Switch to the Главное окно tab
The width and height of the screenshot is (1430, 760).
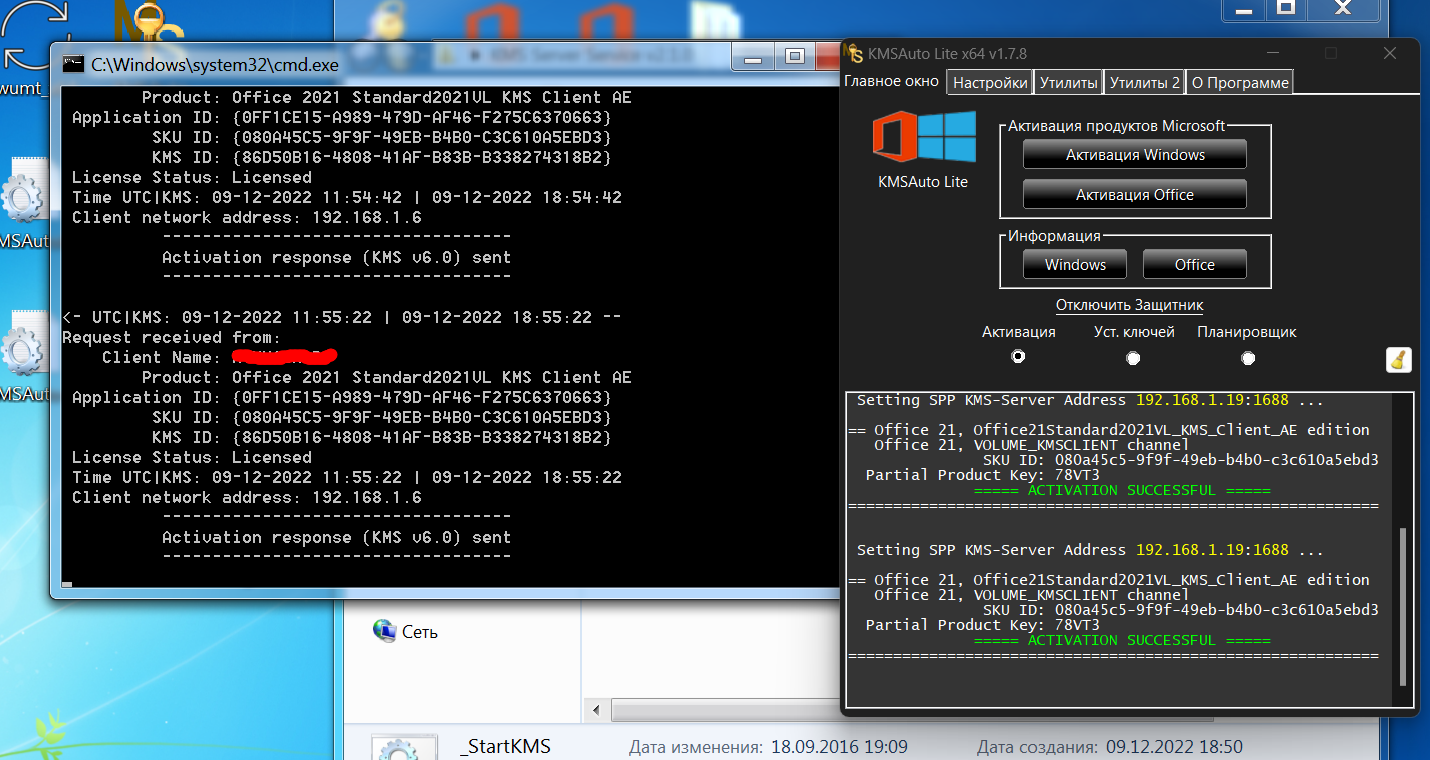[892, 81]
